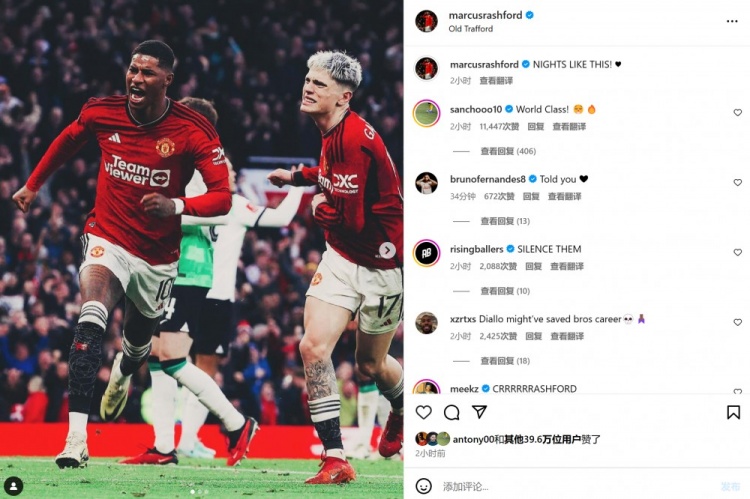Screen dimensions: 750x499
Task: Save the post with the bookmark icon
Action: (x=733, y=412)
